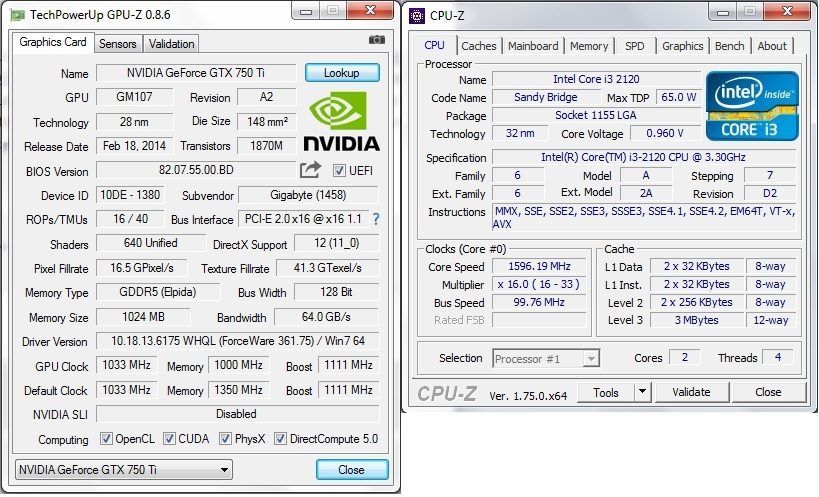
Task: Click the Memory Type value GDDR5 (Elpida)
Action: click(158, 292)
